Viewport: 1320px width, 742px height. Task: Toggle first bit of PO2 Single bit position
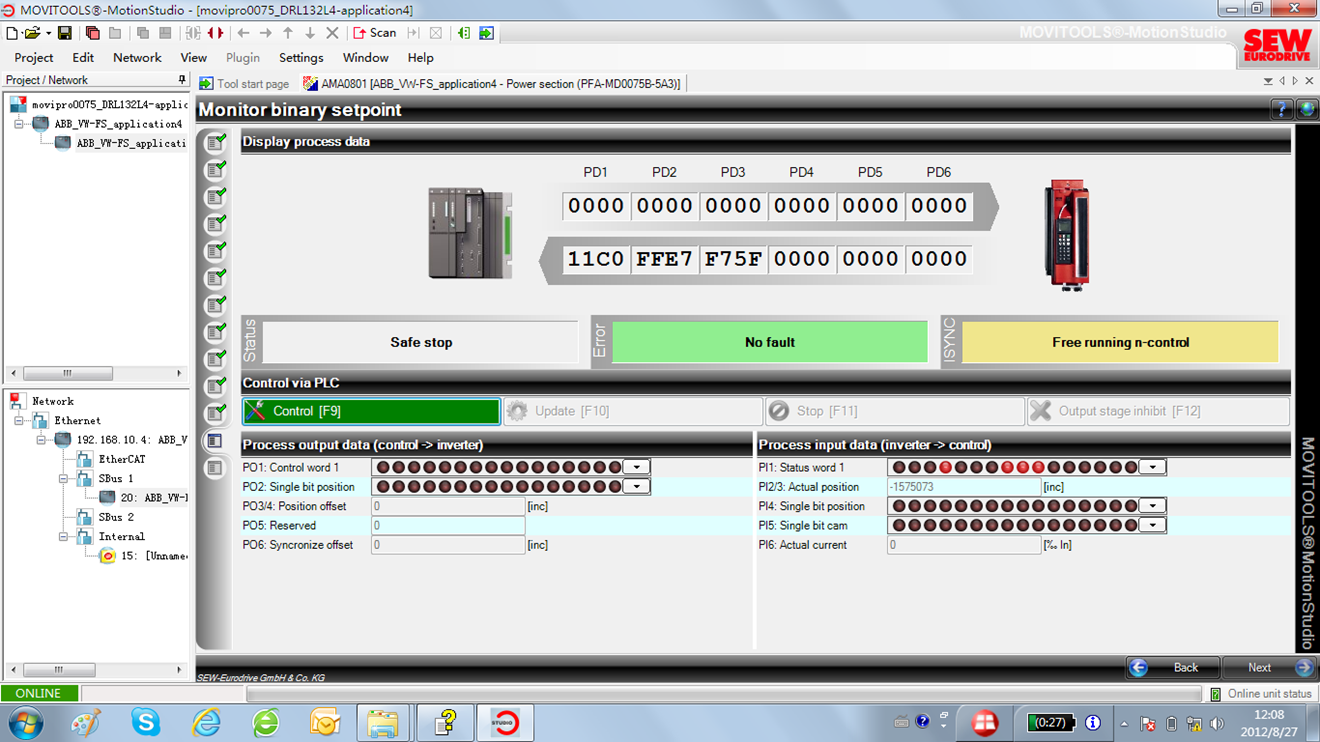pos(383,487)
